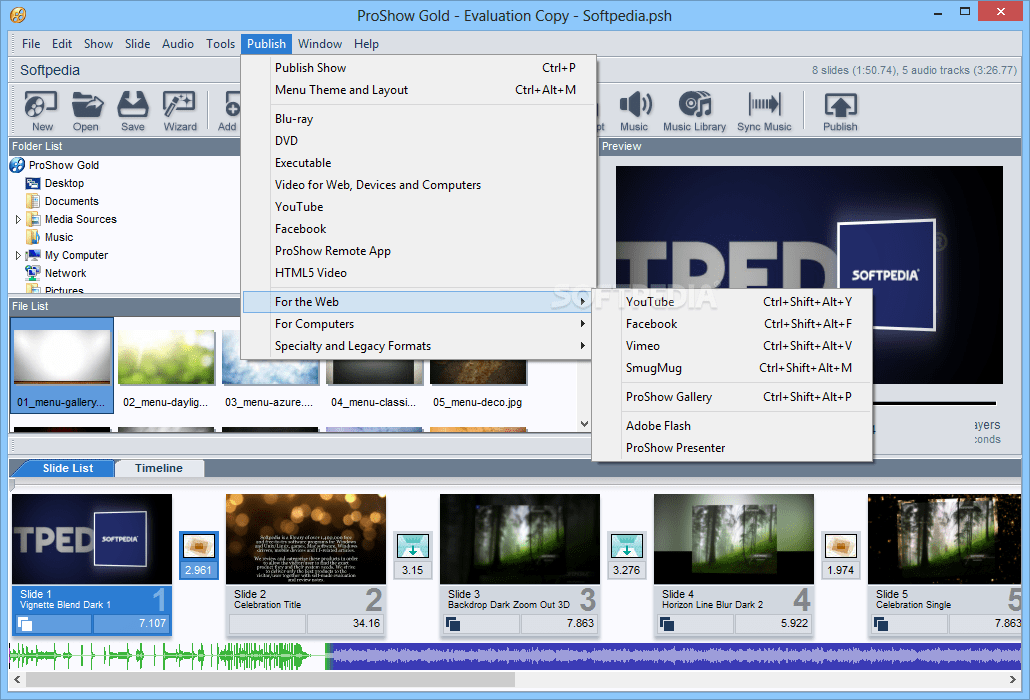Create a new show with the New icon
1030x700 pixels.
click(41, 110)
